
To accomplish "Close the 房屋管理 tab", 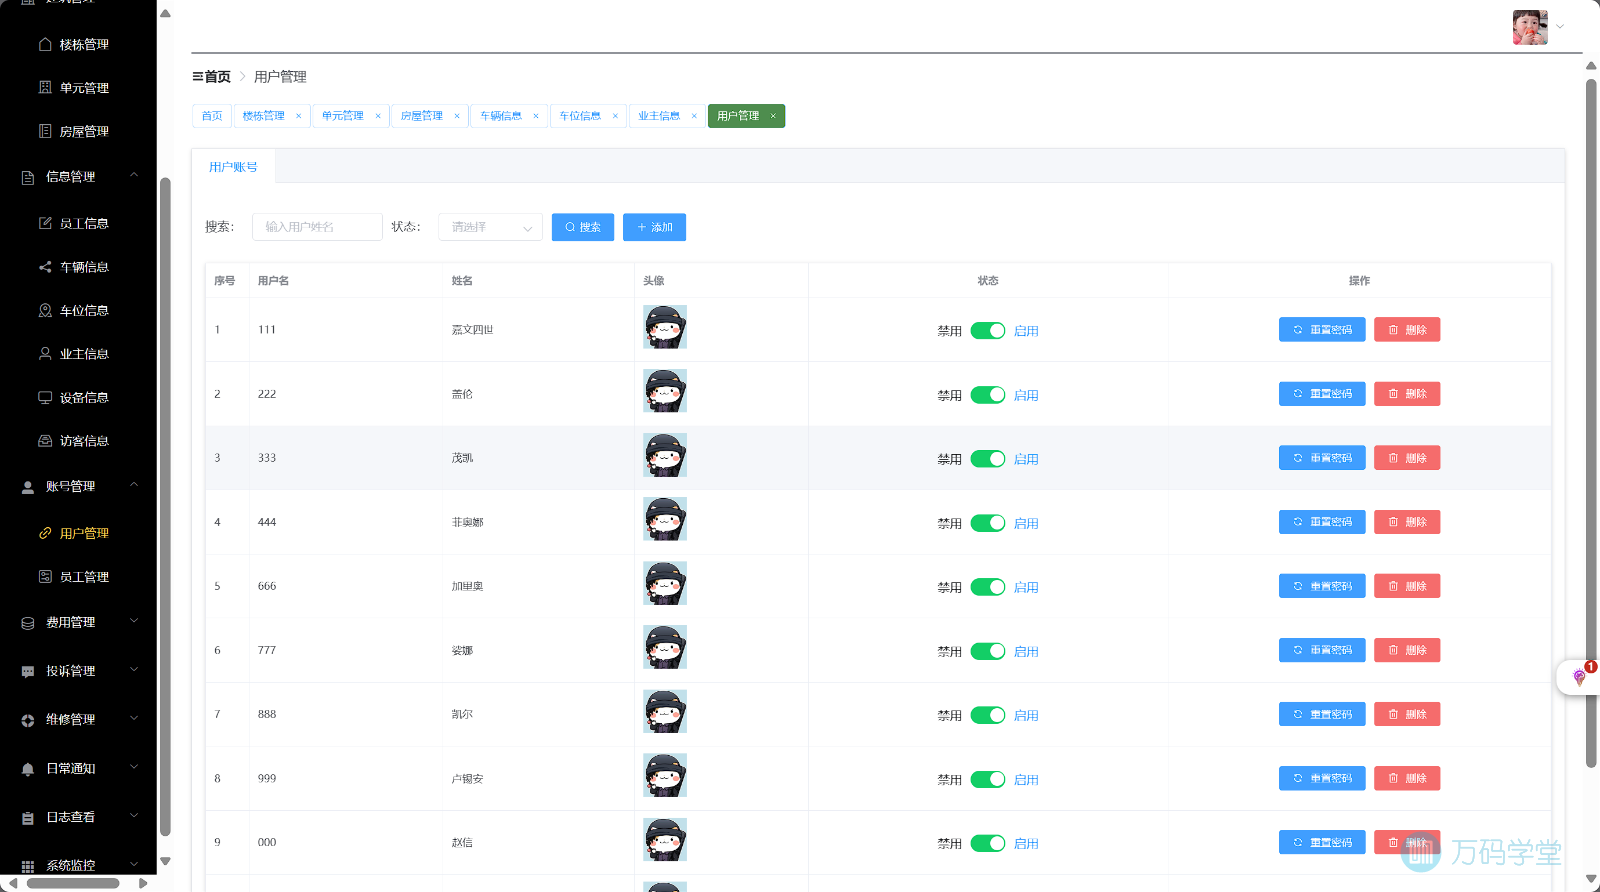I will click(457, 116).
